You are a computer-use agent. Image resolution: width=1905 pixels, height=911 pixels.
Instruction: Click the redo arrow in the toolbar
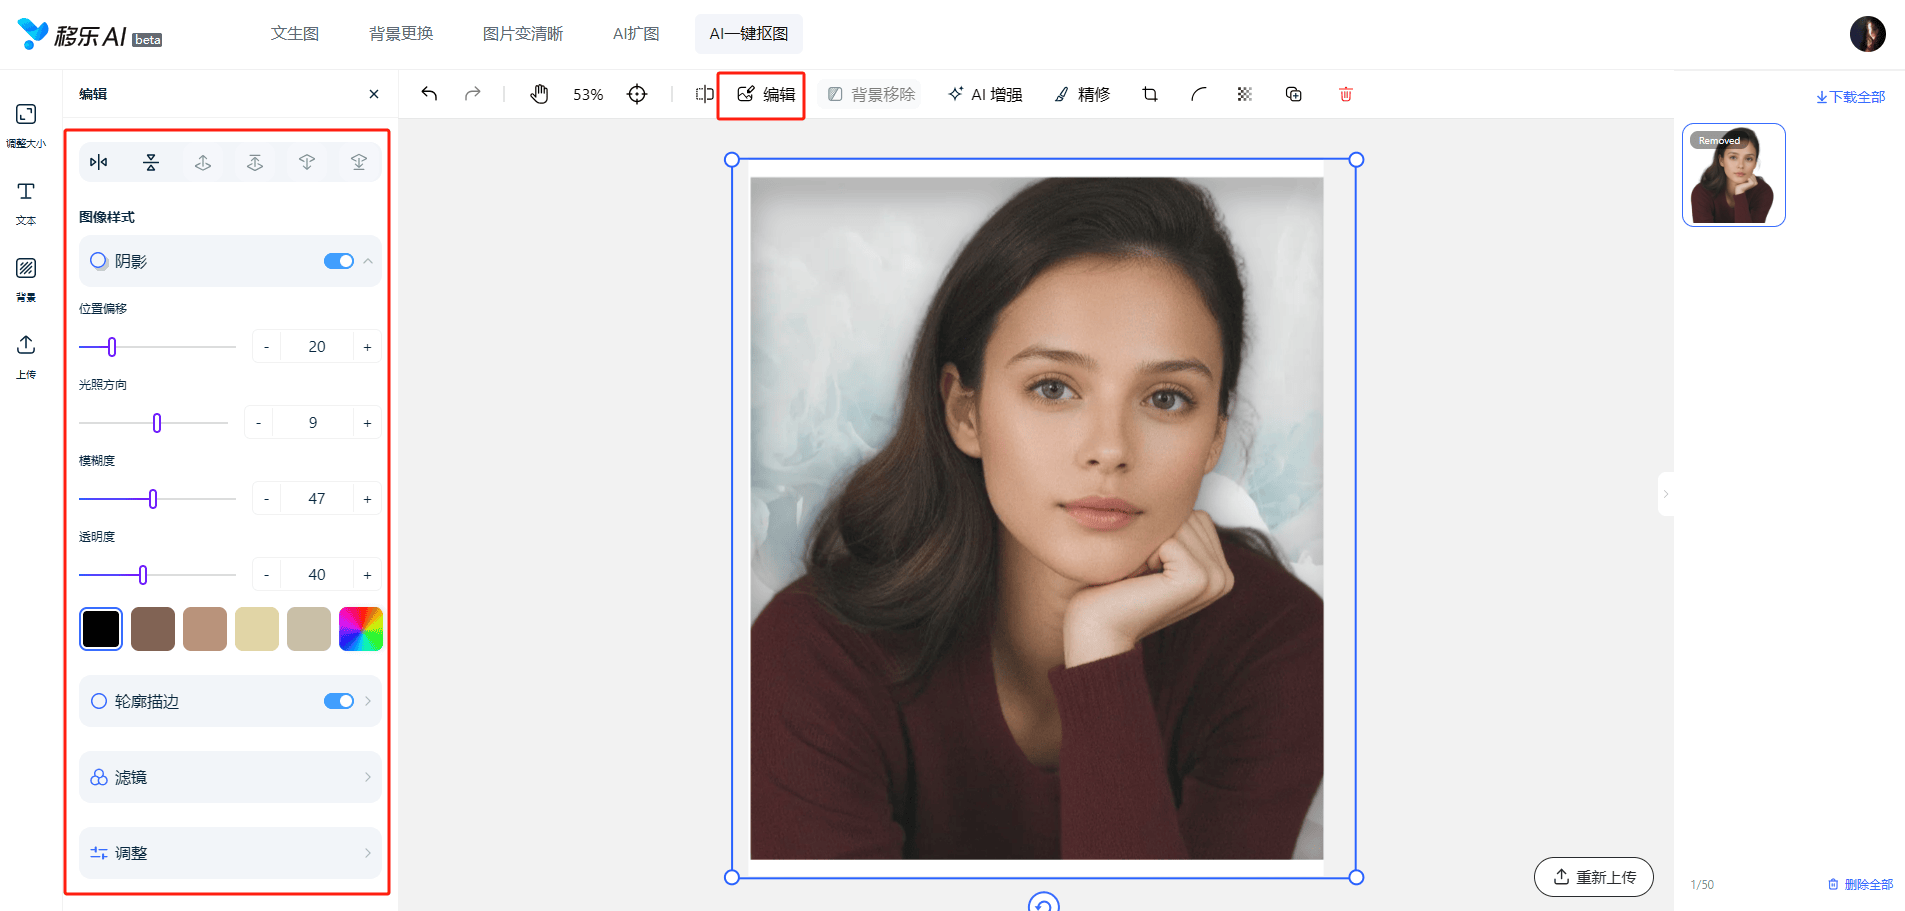click(x=473, y=94)
